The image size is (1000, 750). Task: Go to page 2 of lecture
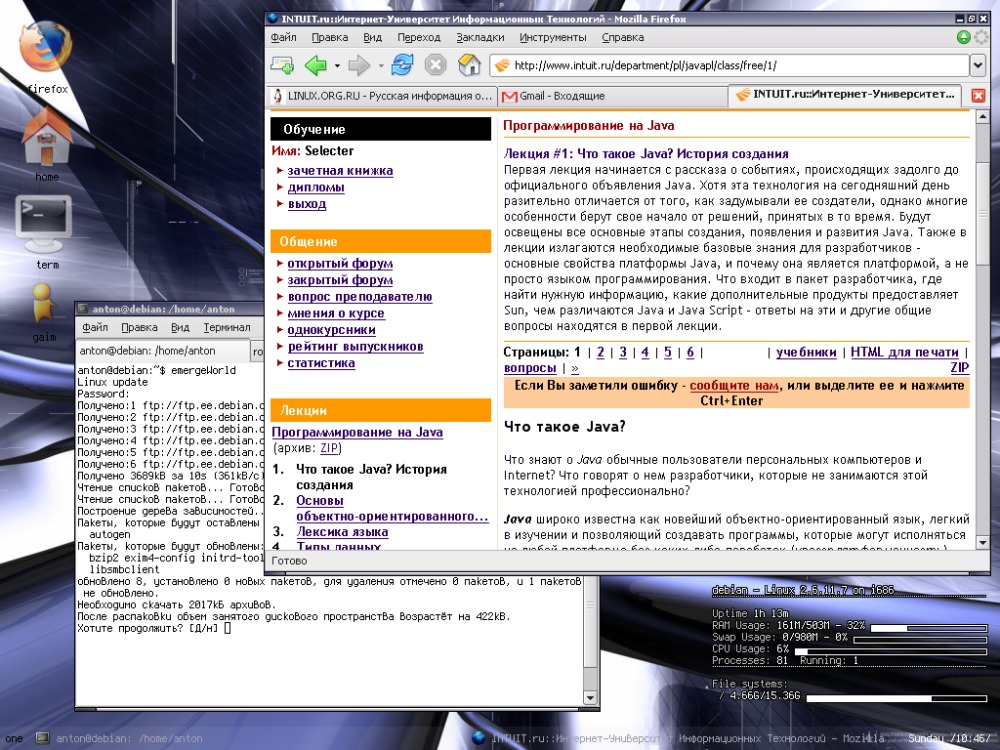pos(600,352)
